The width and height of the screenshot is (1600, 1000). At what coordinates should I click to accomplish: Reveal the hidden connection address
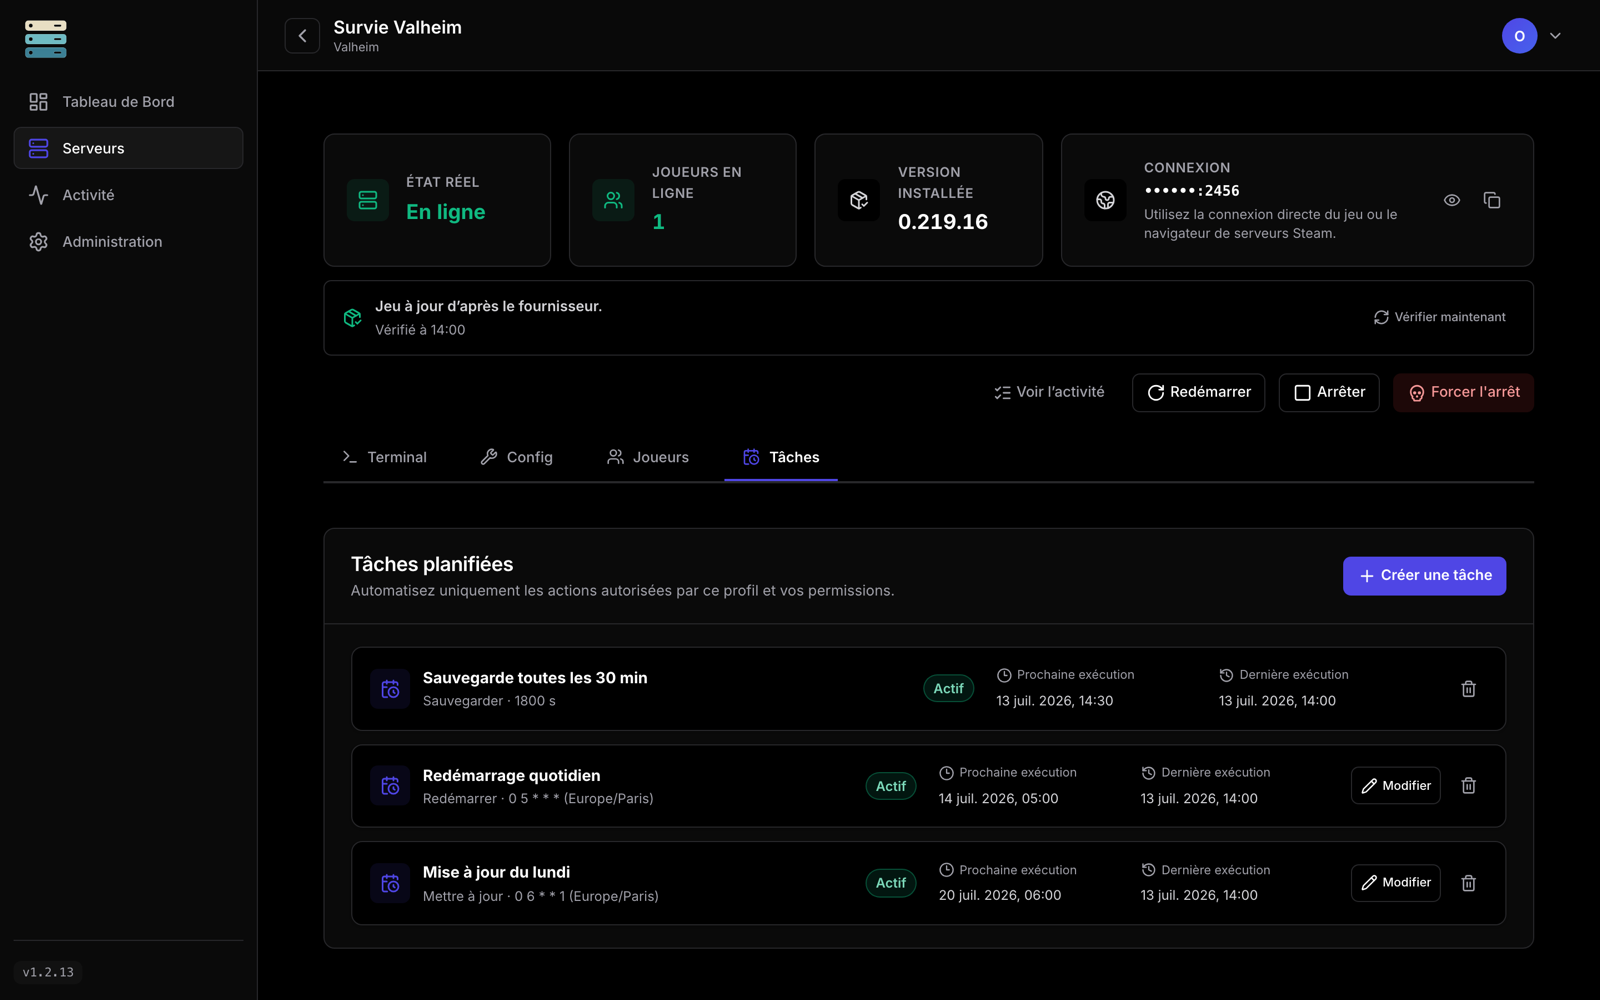(1452, 200)
